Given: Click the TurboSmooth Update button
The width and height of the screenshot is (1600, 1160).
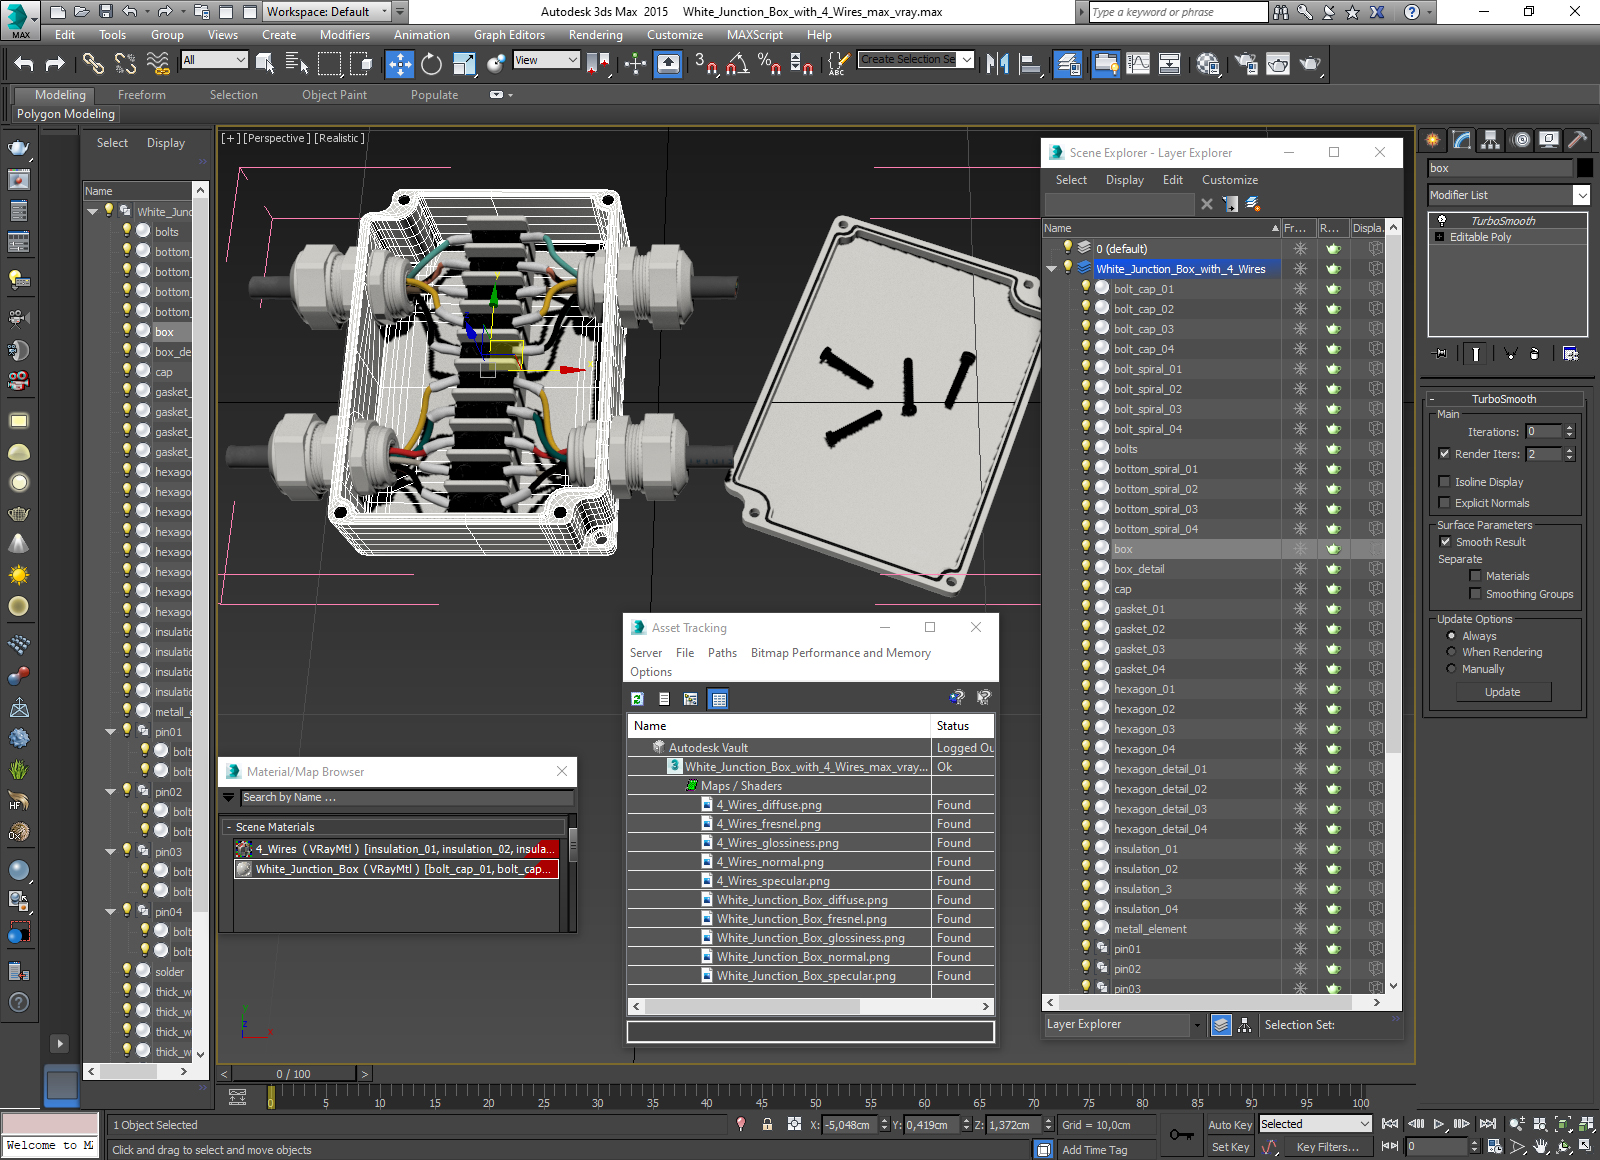Looking at the screenshot, I should [x=1502, y=692].
